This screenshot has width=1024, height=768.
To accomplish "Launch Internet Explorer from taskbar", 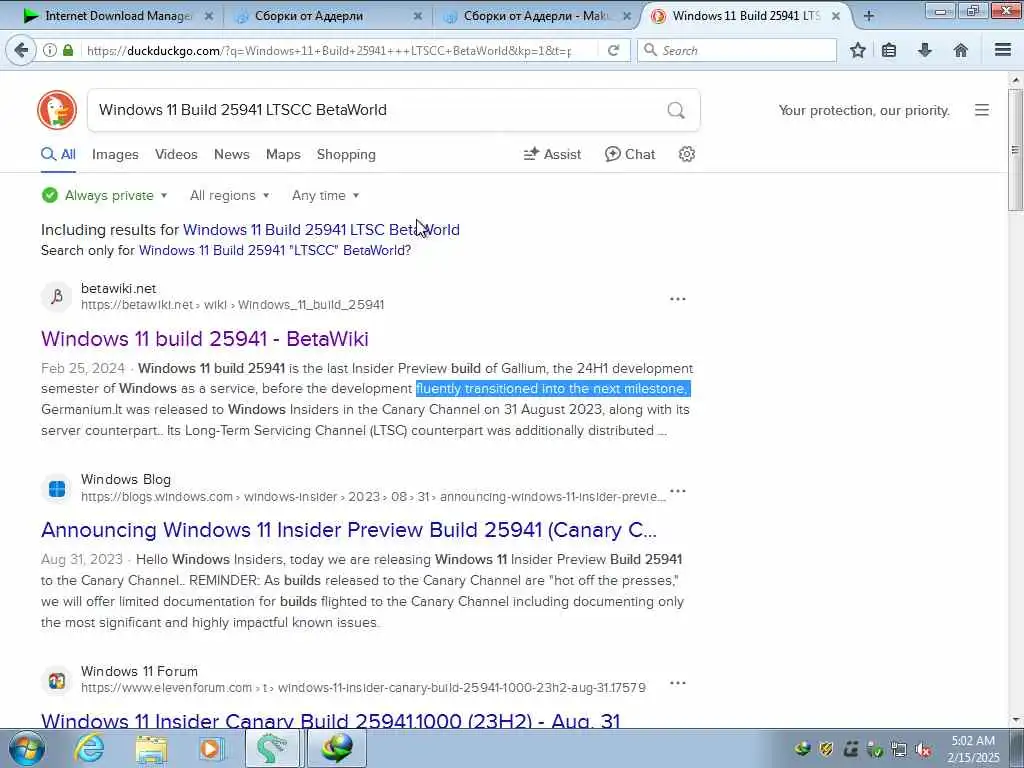I will (x=89, y=748).
